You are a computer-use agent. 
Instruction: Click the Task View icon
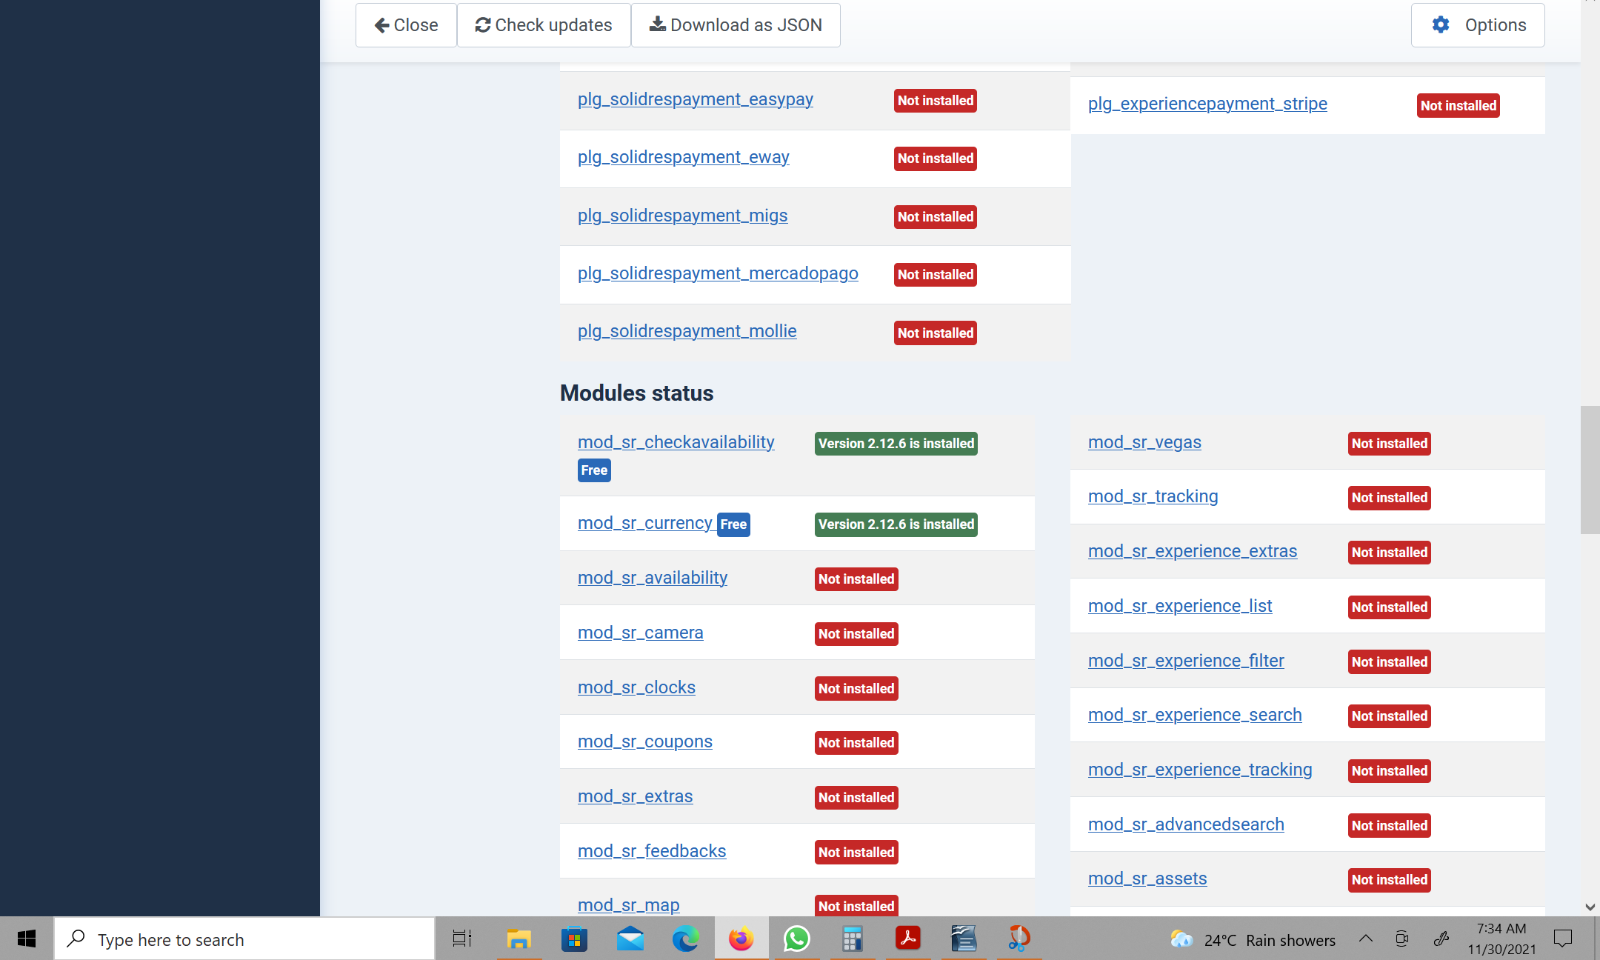[462, 939]
